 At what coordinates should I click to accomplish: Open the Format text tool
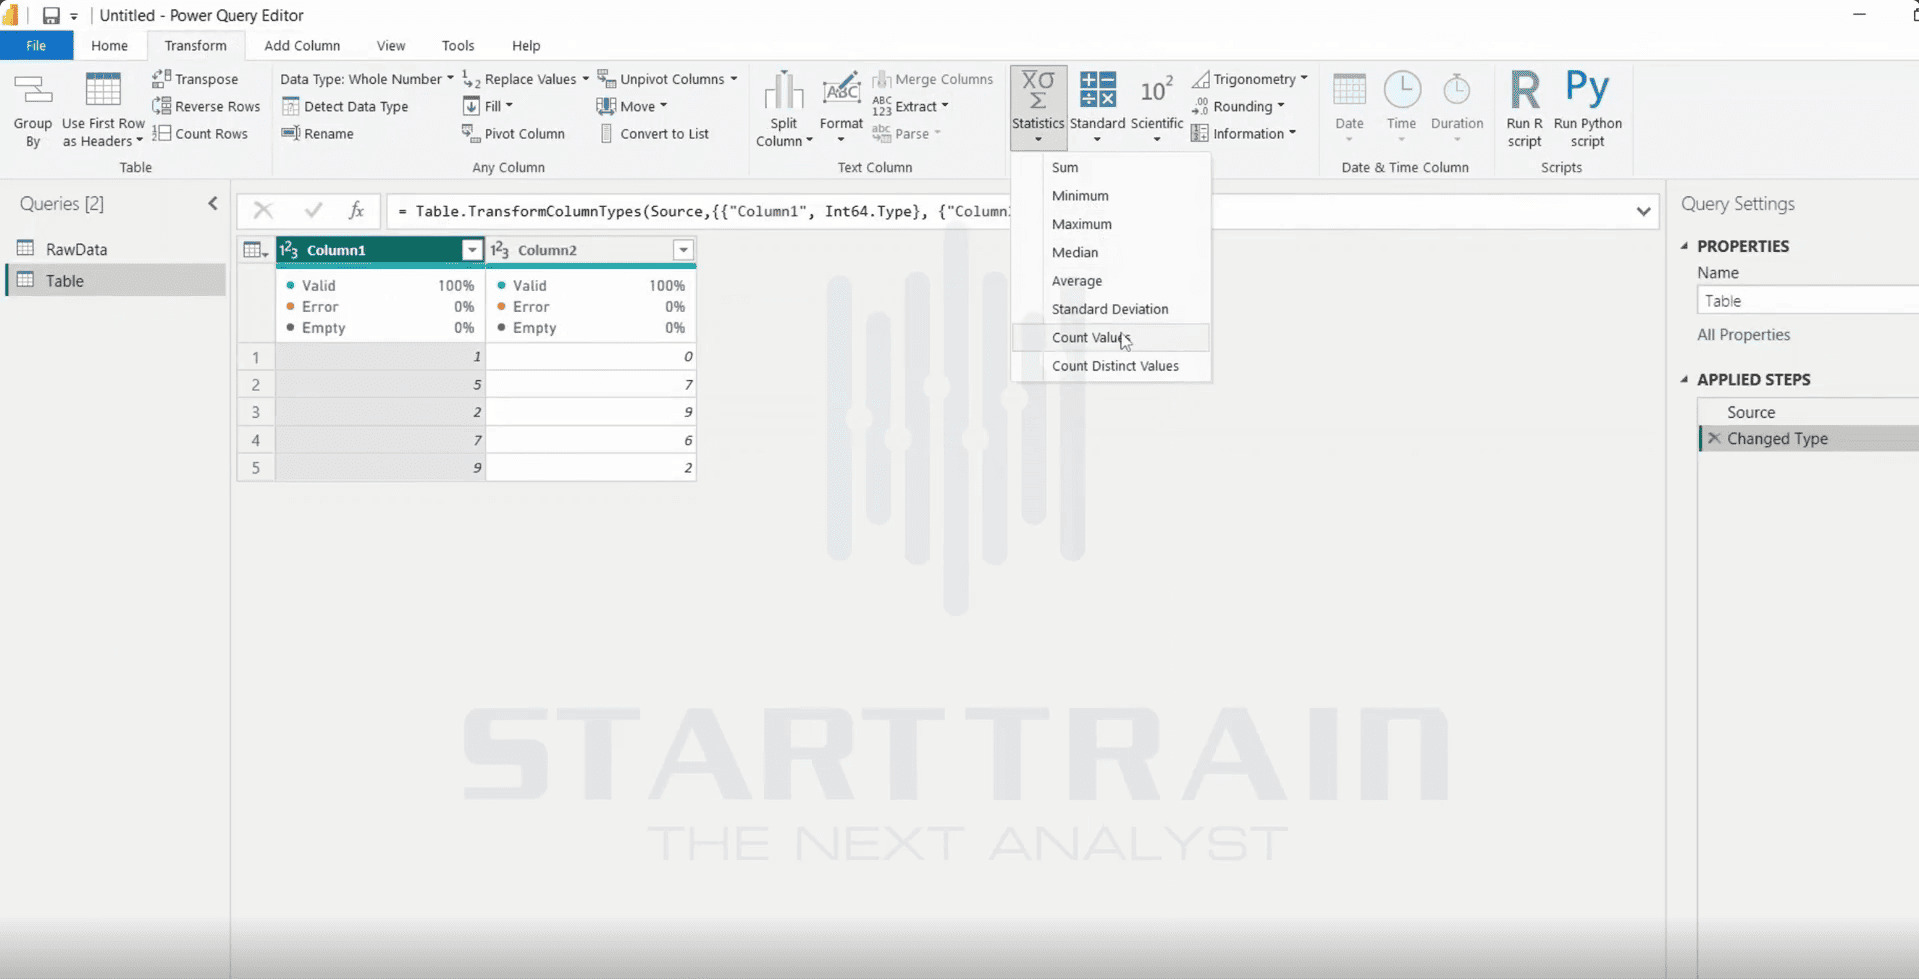point(841,108)
